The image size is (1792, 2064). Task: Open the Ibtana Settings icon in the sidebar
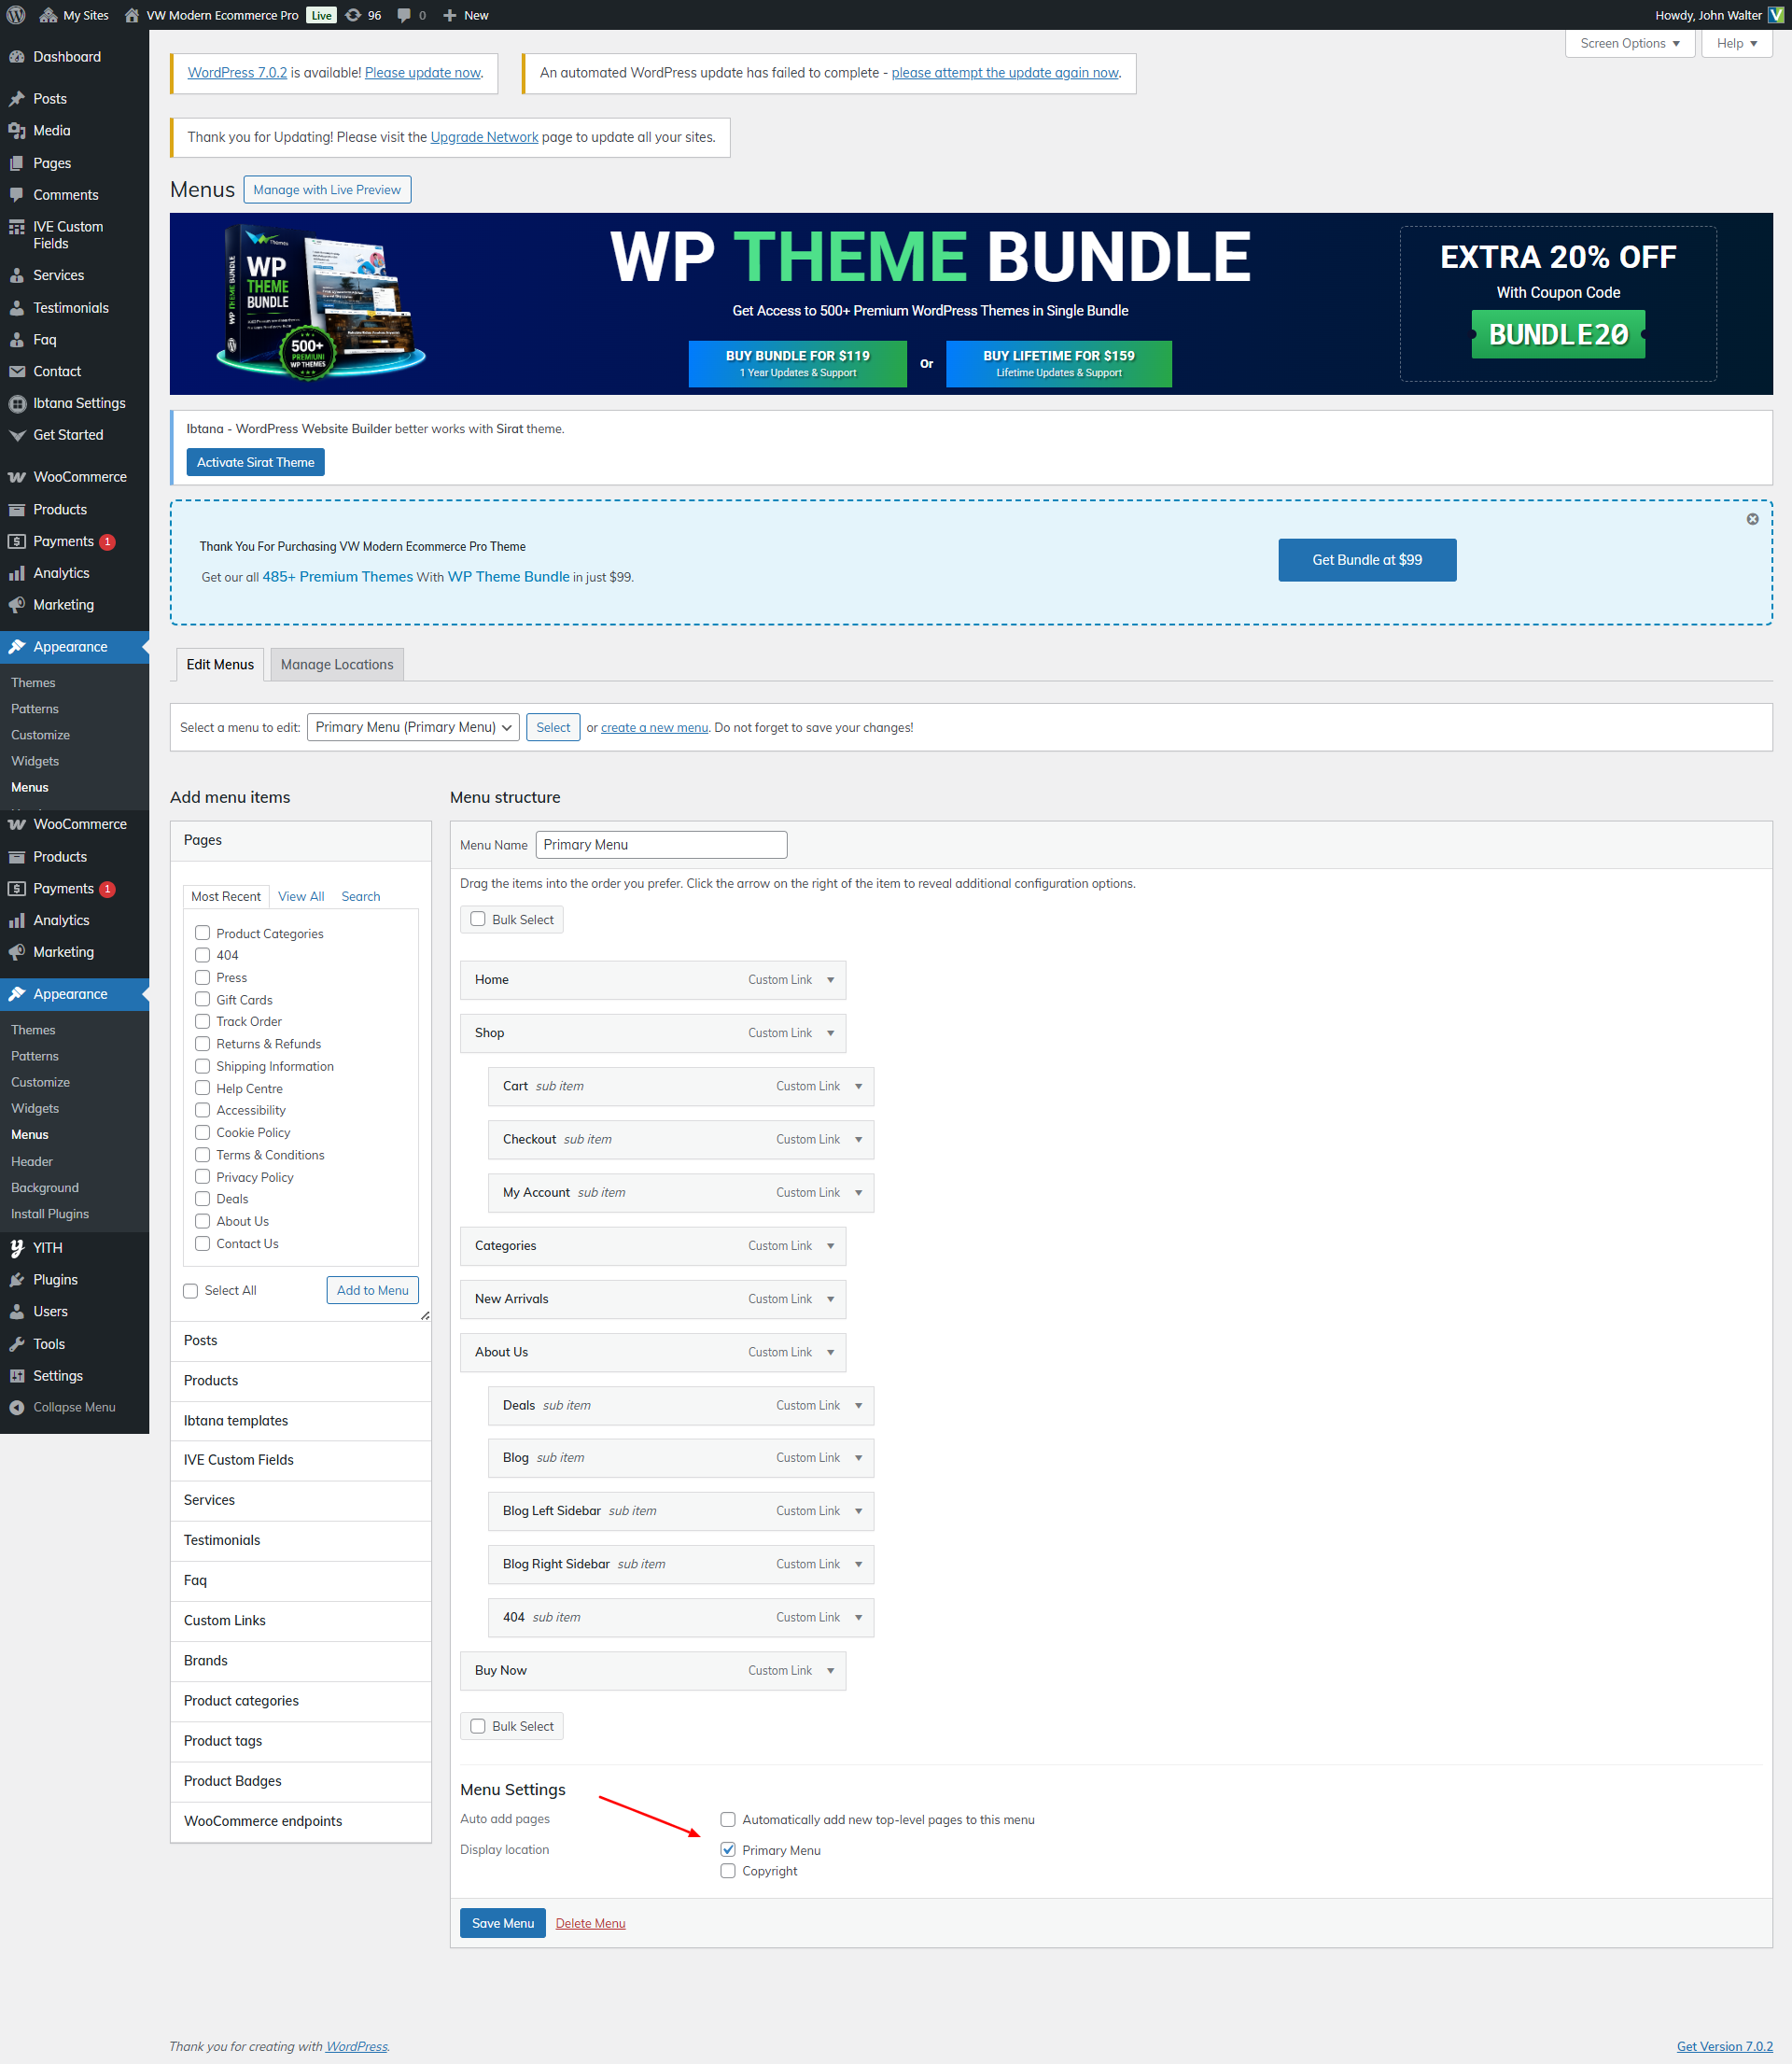coord(17,403)
